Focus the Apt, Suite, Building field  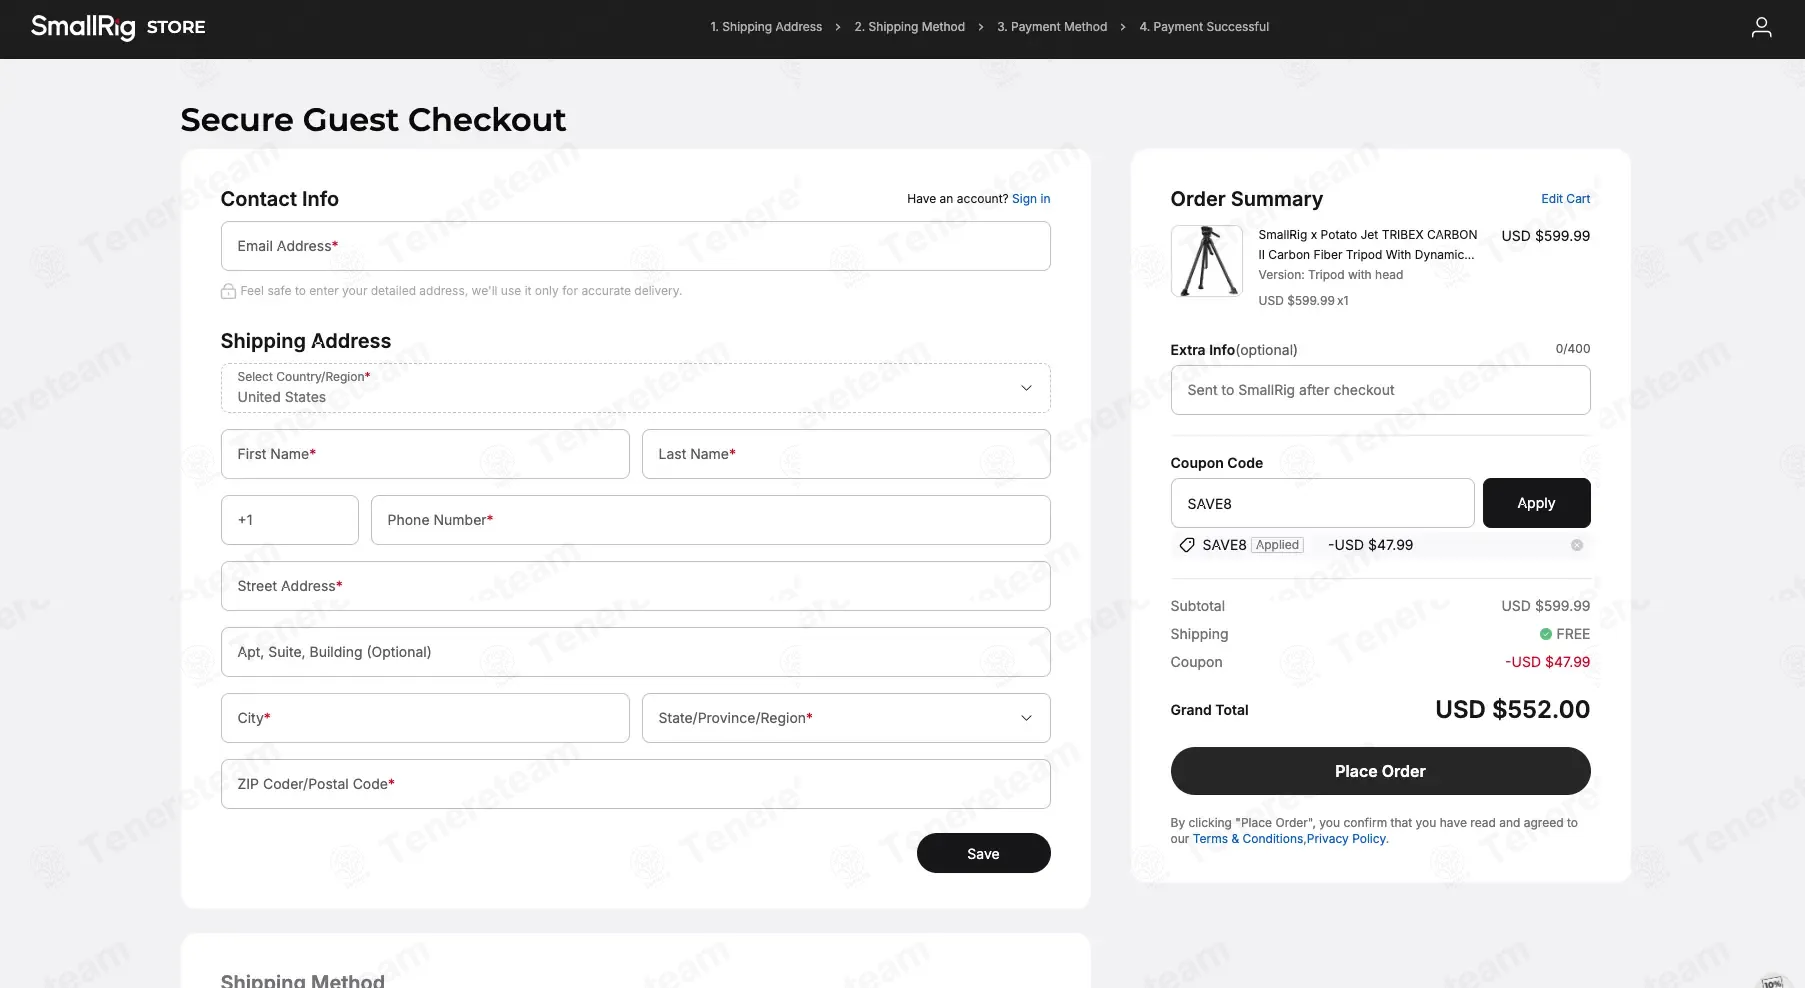pos(635,652)
